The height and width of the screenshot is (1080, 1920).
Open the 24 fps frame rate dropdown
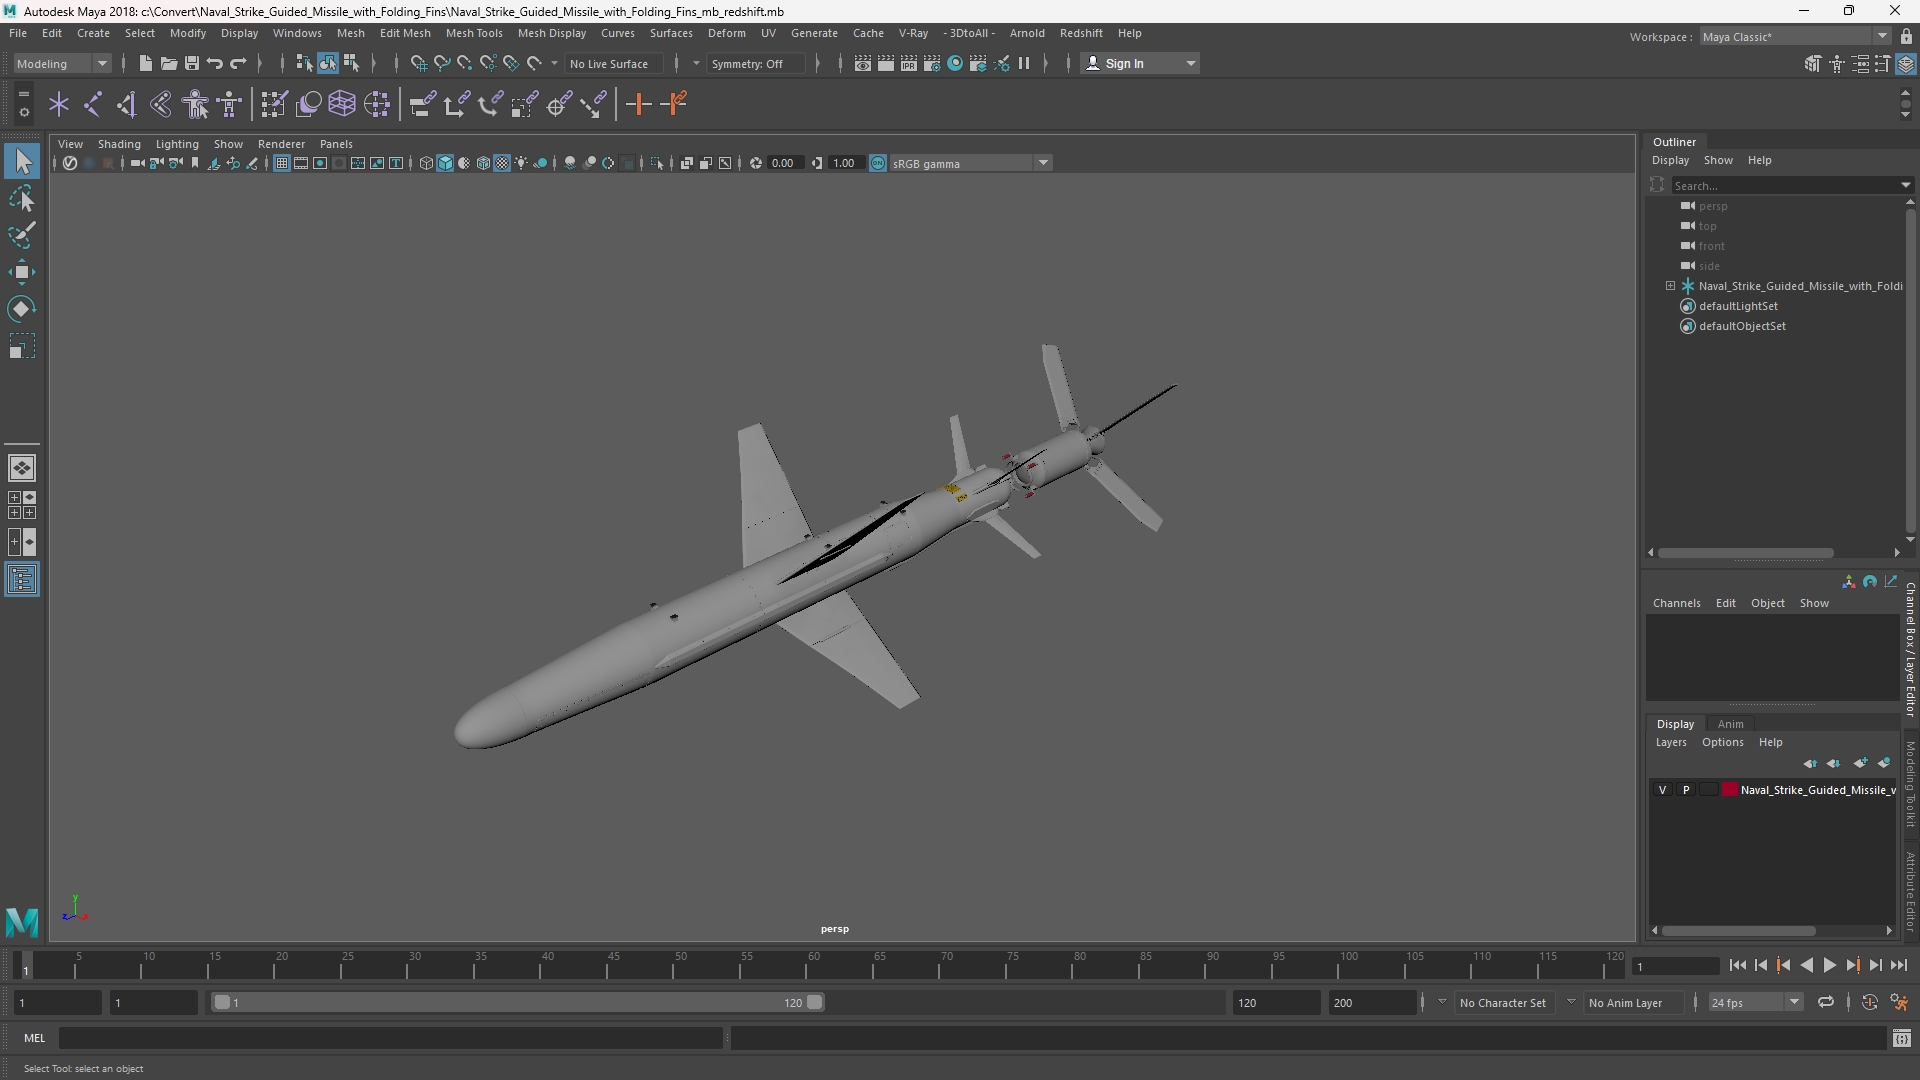1755,1002
